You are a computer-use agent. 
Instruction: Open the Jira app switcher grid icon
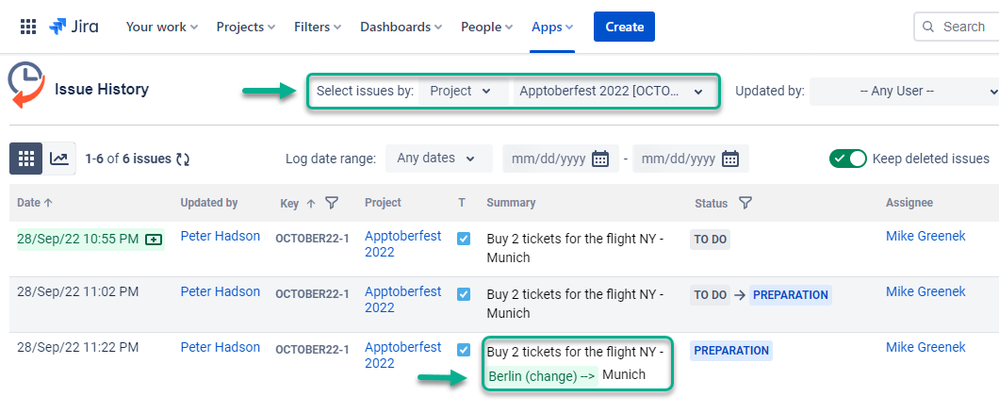(x=28, y=27)
